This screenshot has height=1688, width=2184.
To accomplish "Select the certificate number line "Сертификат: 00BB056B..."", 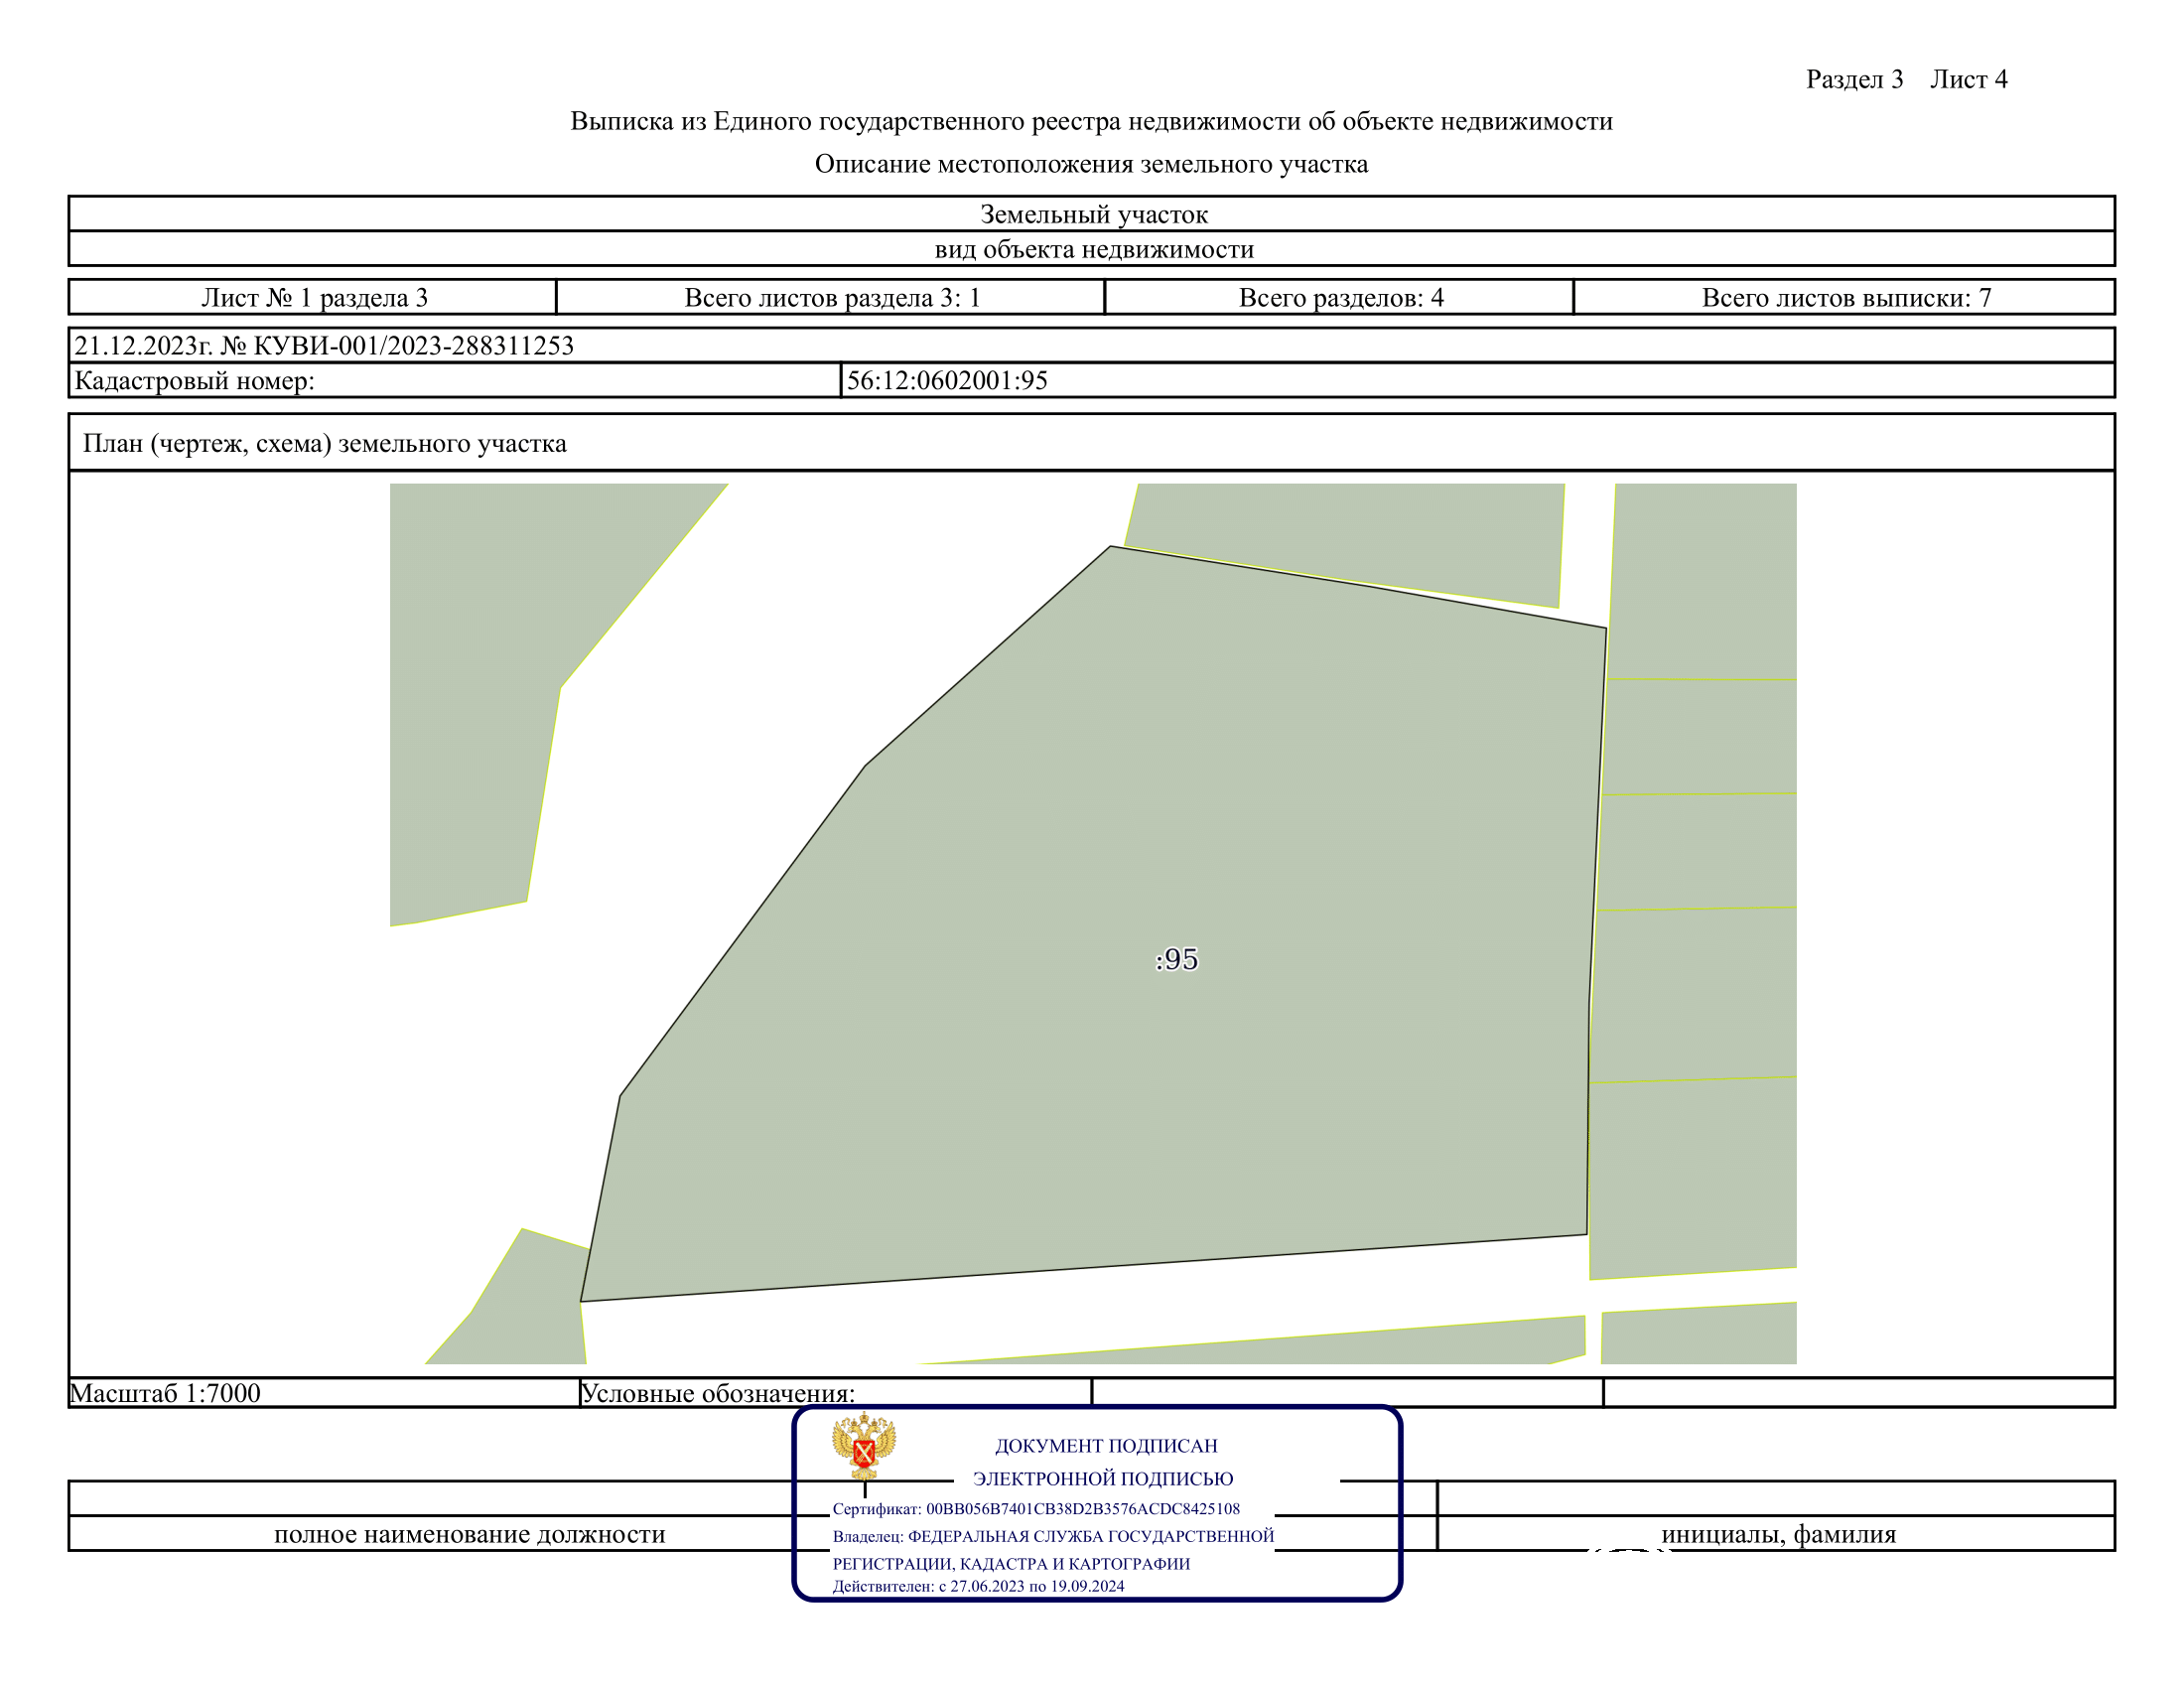I will point(1036,1509).
